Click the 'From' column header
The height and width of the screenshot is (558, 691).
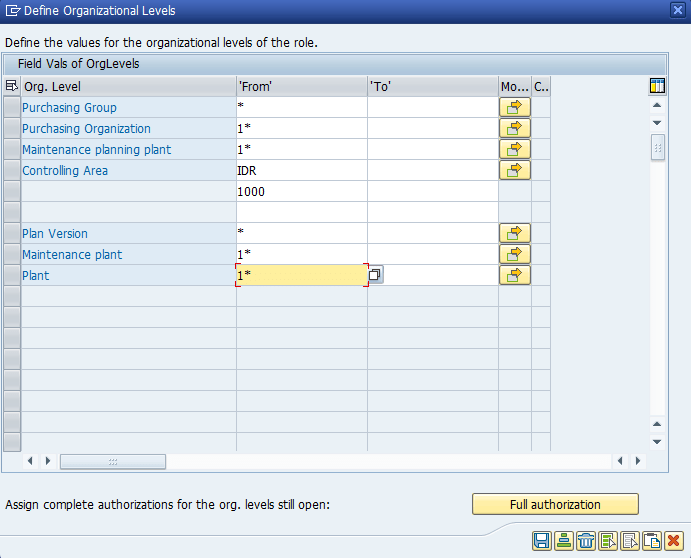coord(300,87)
